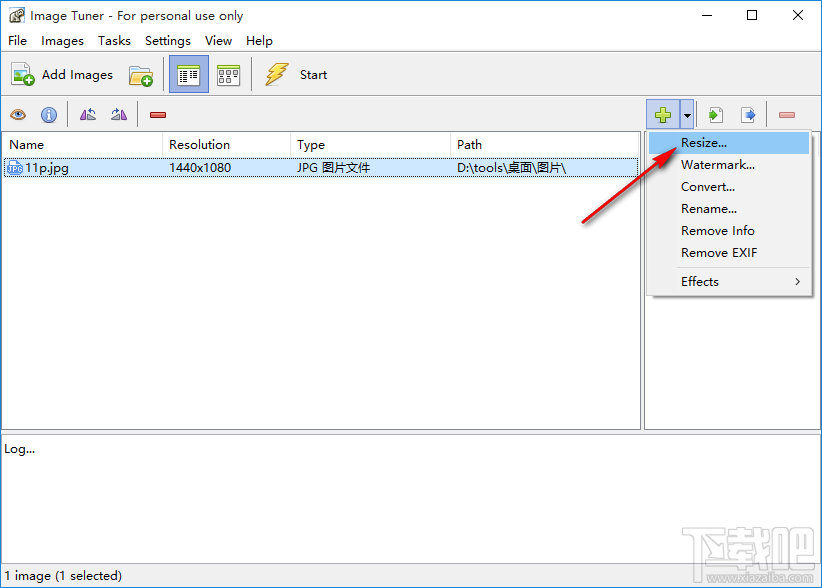
Task: Open the Images menu
Action: (62, 41)
